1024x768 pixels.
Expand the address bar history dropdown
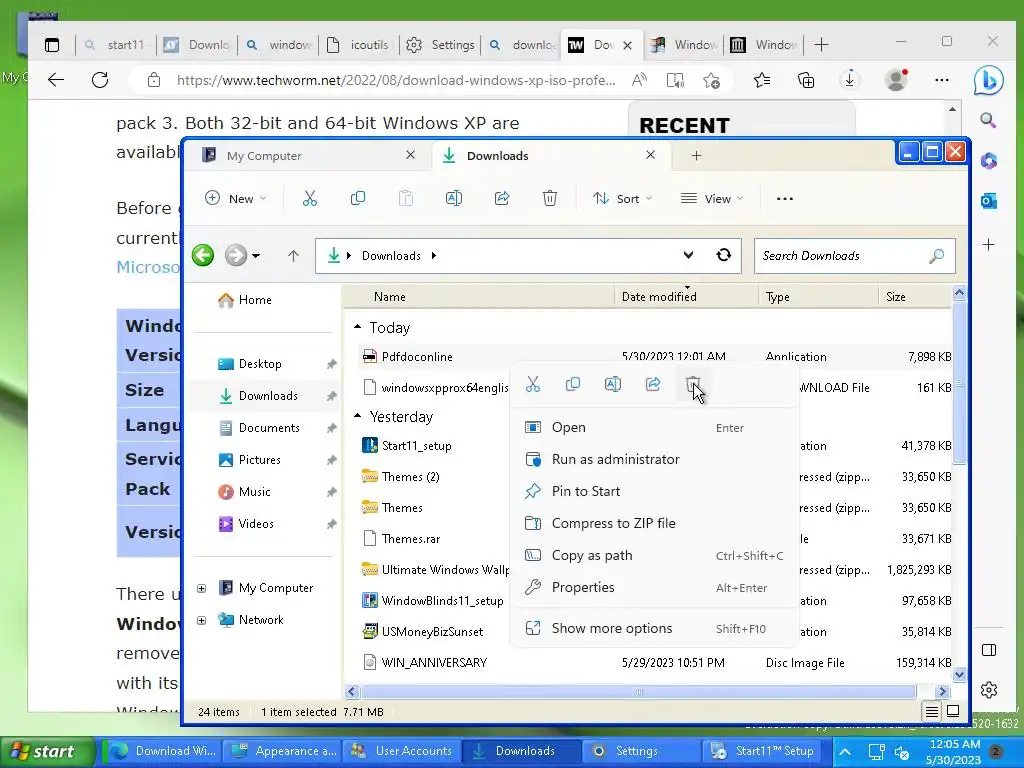tap(688, 255)
